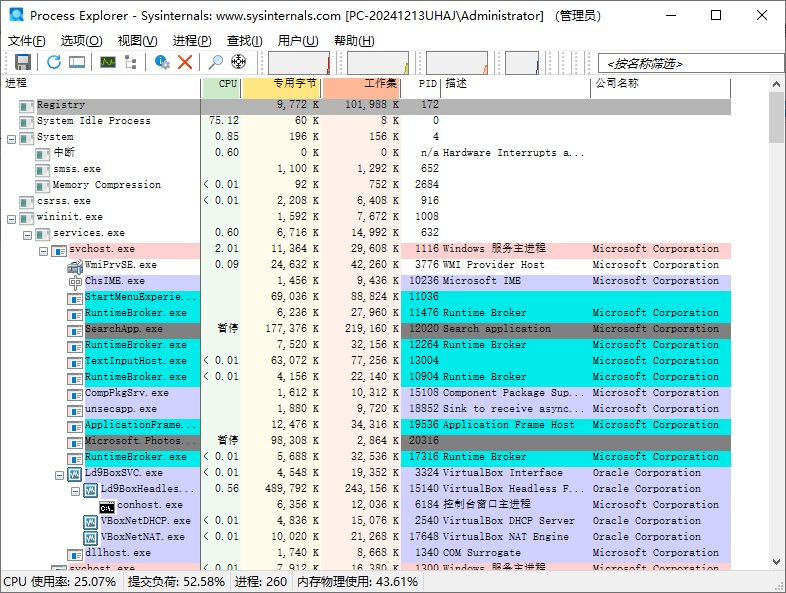Select the CompPkgSrv.exe row
The height and width of the screenshot is (593, 786).
[365, 393]
